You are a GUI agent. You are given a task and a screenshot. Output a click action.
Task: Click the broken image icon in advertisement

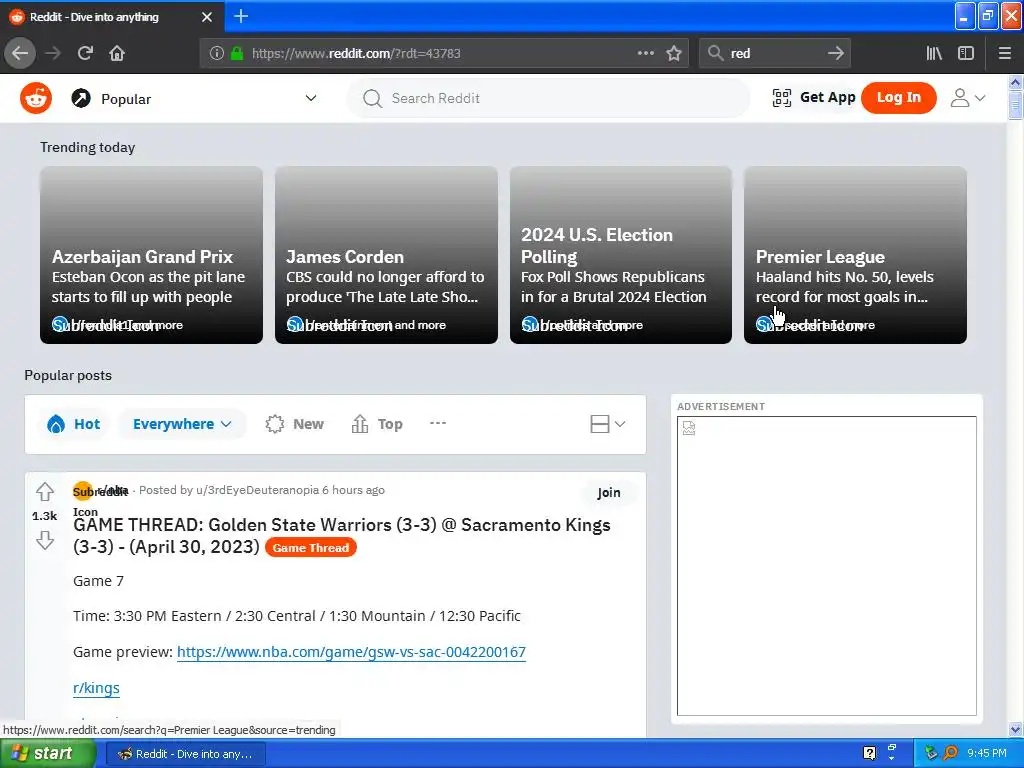click(689, 428)
